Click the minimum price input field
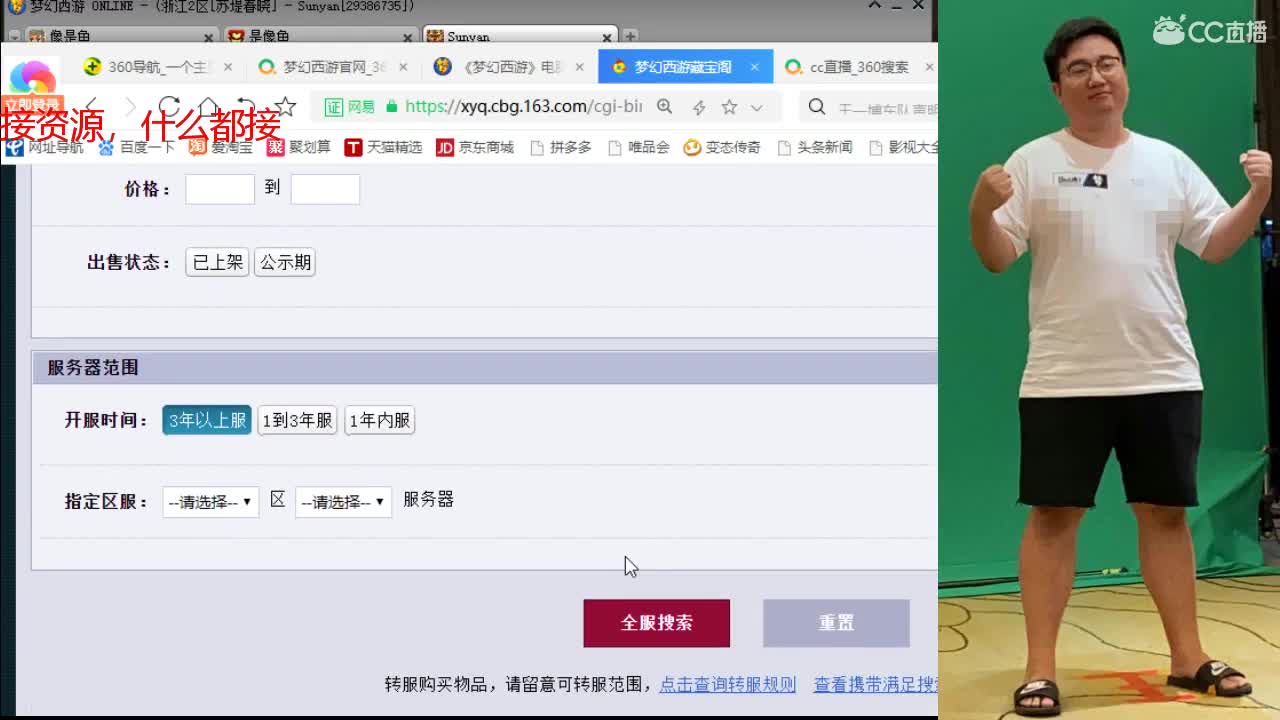Viewport: 1280px width, 720px height. click(x=220, y=189)
